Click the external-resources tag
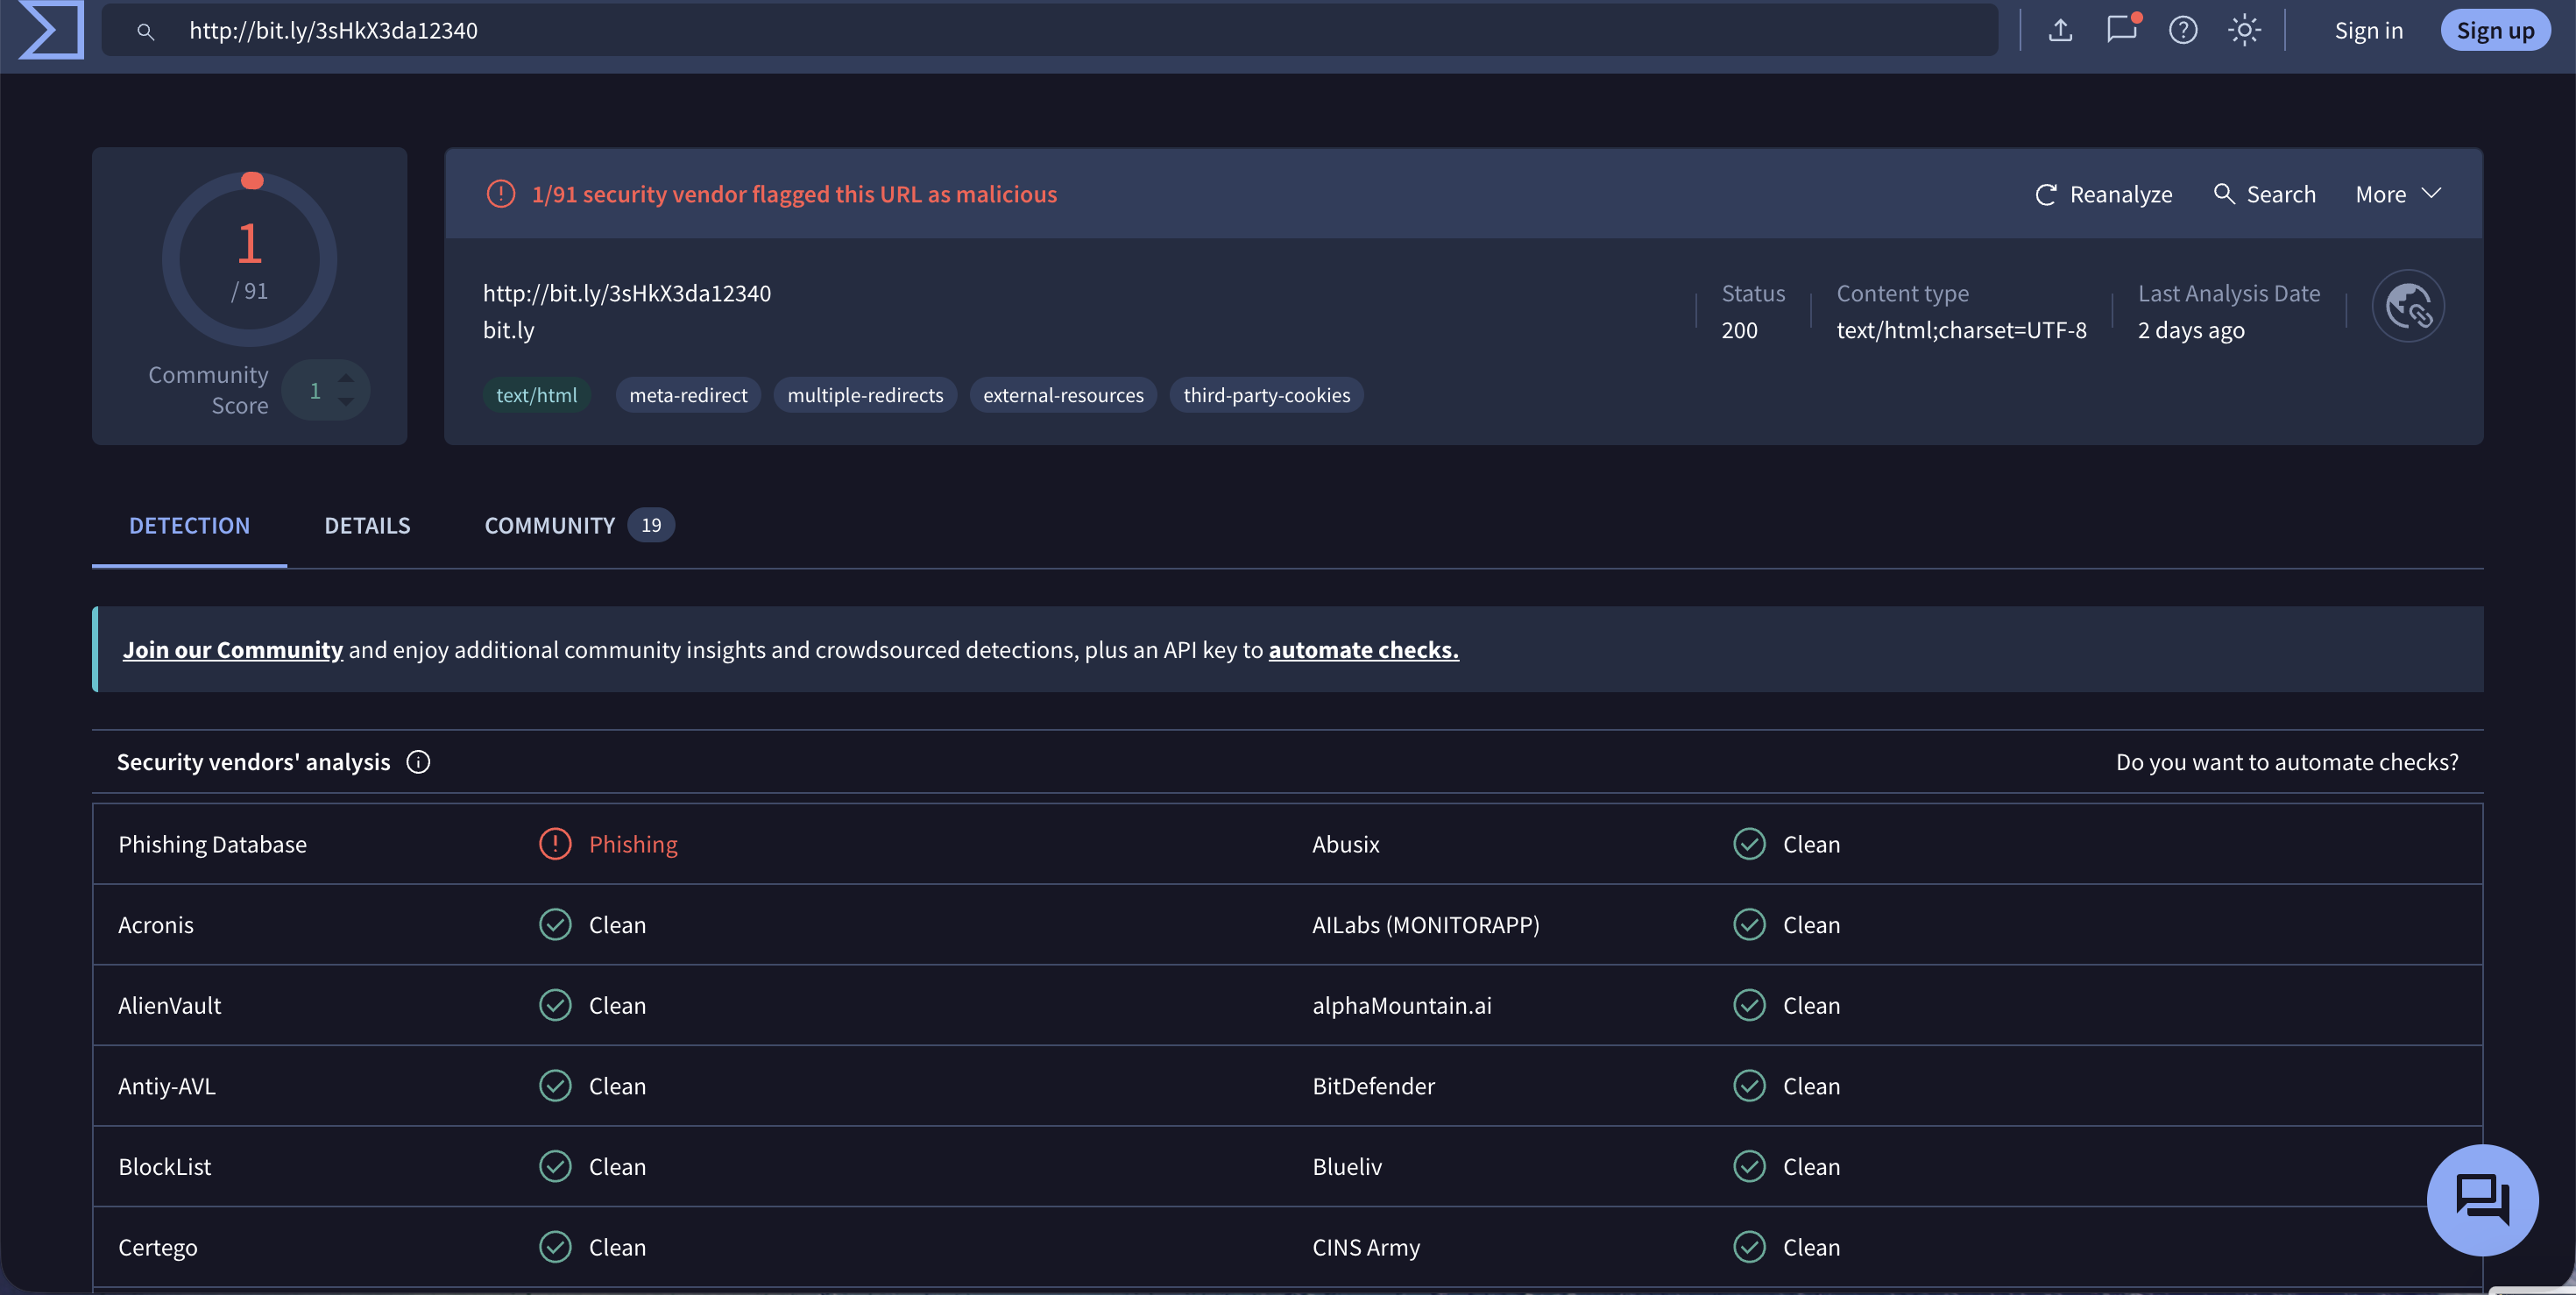 click(1063, 395)
